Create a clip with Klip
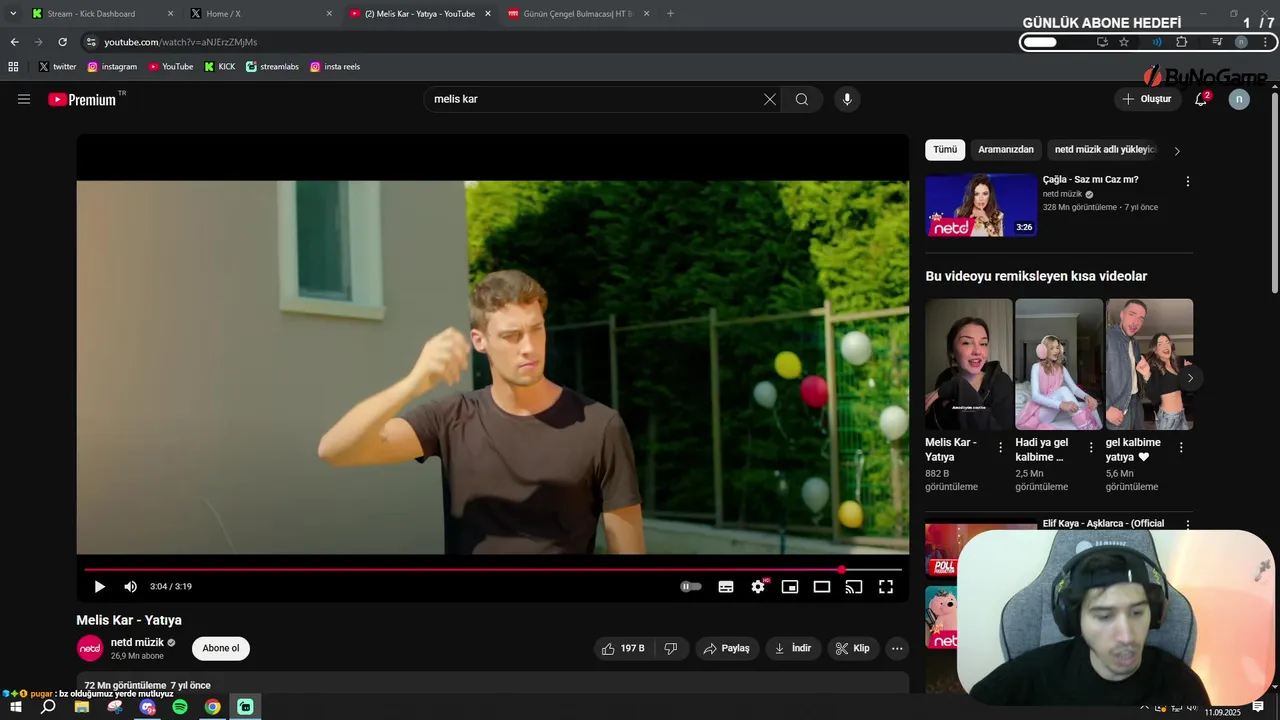The width and height of the screenshot is (1280, 720). [853, 648]
